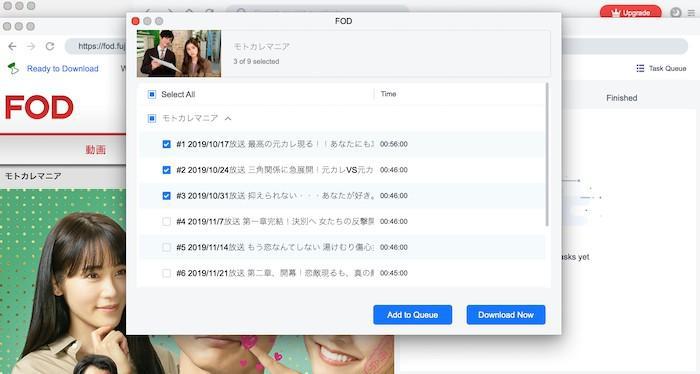Image resolution: width=700 pixels, height=374 pixels.
Task: Open the hamburger menu at top right
Action: coord(691,13)
